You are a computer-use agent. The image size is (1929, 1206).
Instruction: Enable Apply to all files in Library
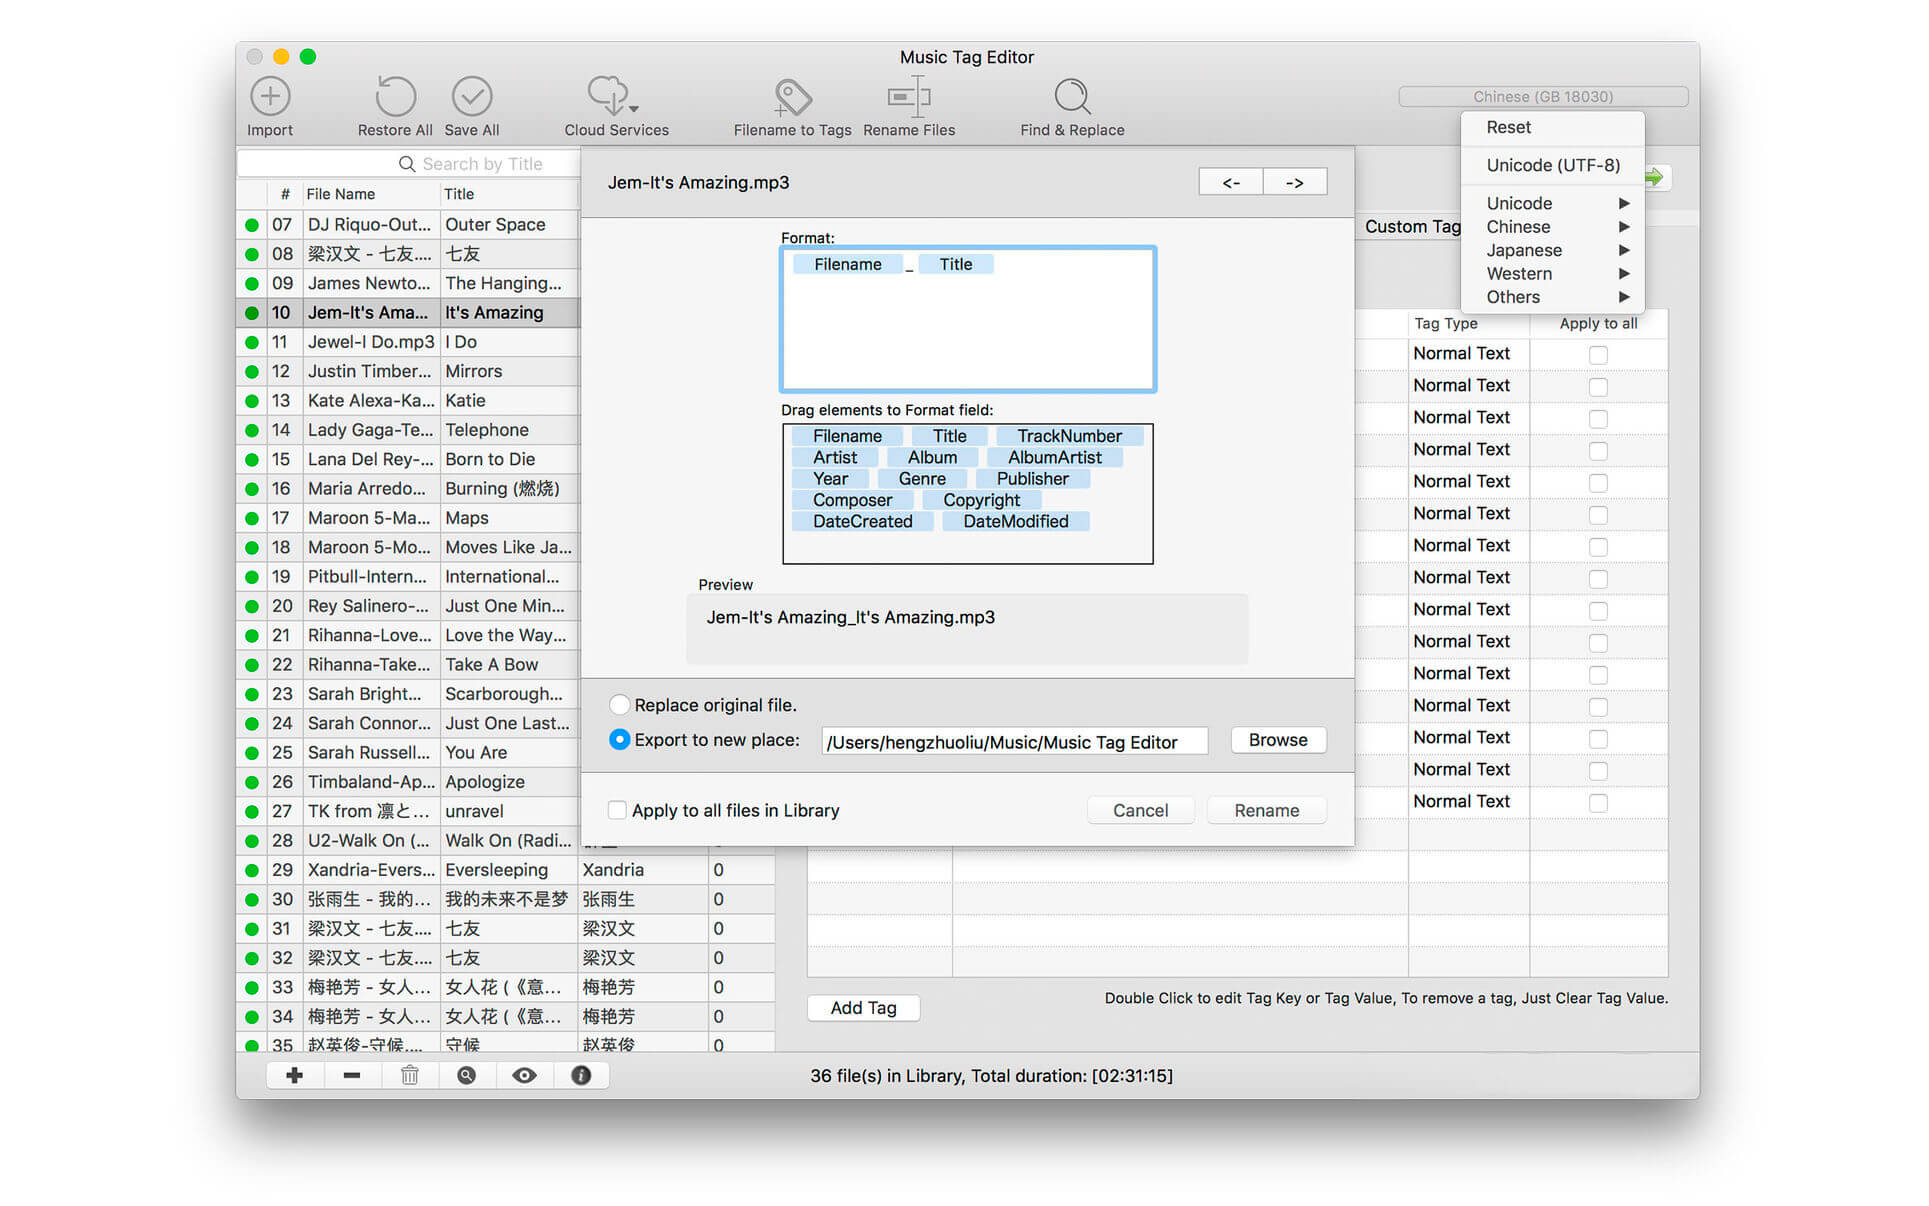click(x=618, y=810)
